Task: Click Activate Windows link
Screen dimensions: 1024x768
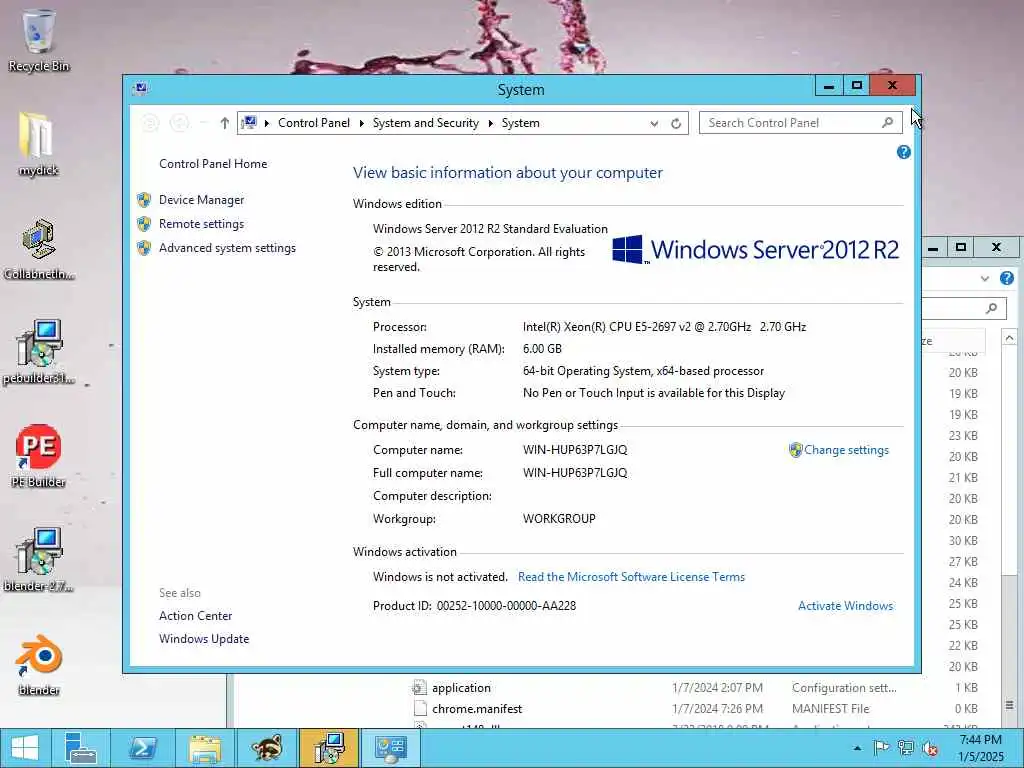Action: click(846, 605)
